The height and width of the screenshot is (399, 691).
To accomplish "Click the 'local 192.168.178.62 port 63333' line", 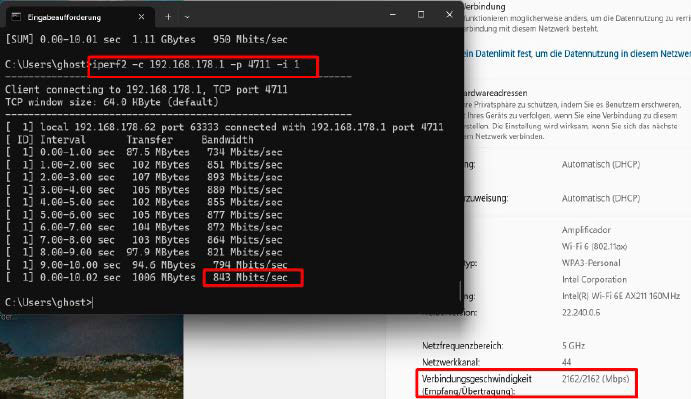I will pyautogui.click(x=224, y=127).
